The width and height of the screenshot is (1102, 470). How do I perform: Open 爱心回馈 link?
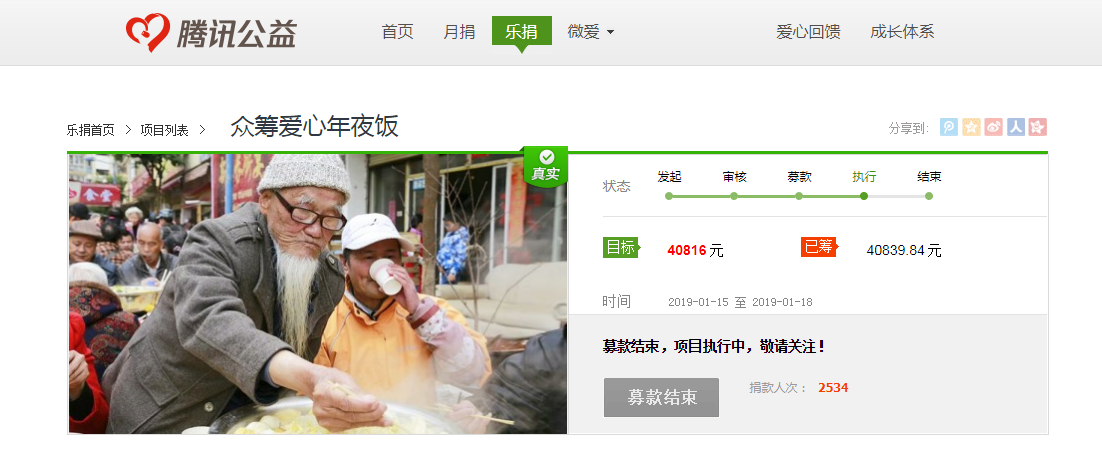tap(808, 32)
